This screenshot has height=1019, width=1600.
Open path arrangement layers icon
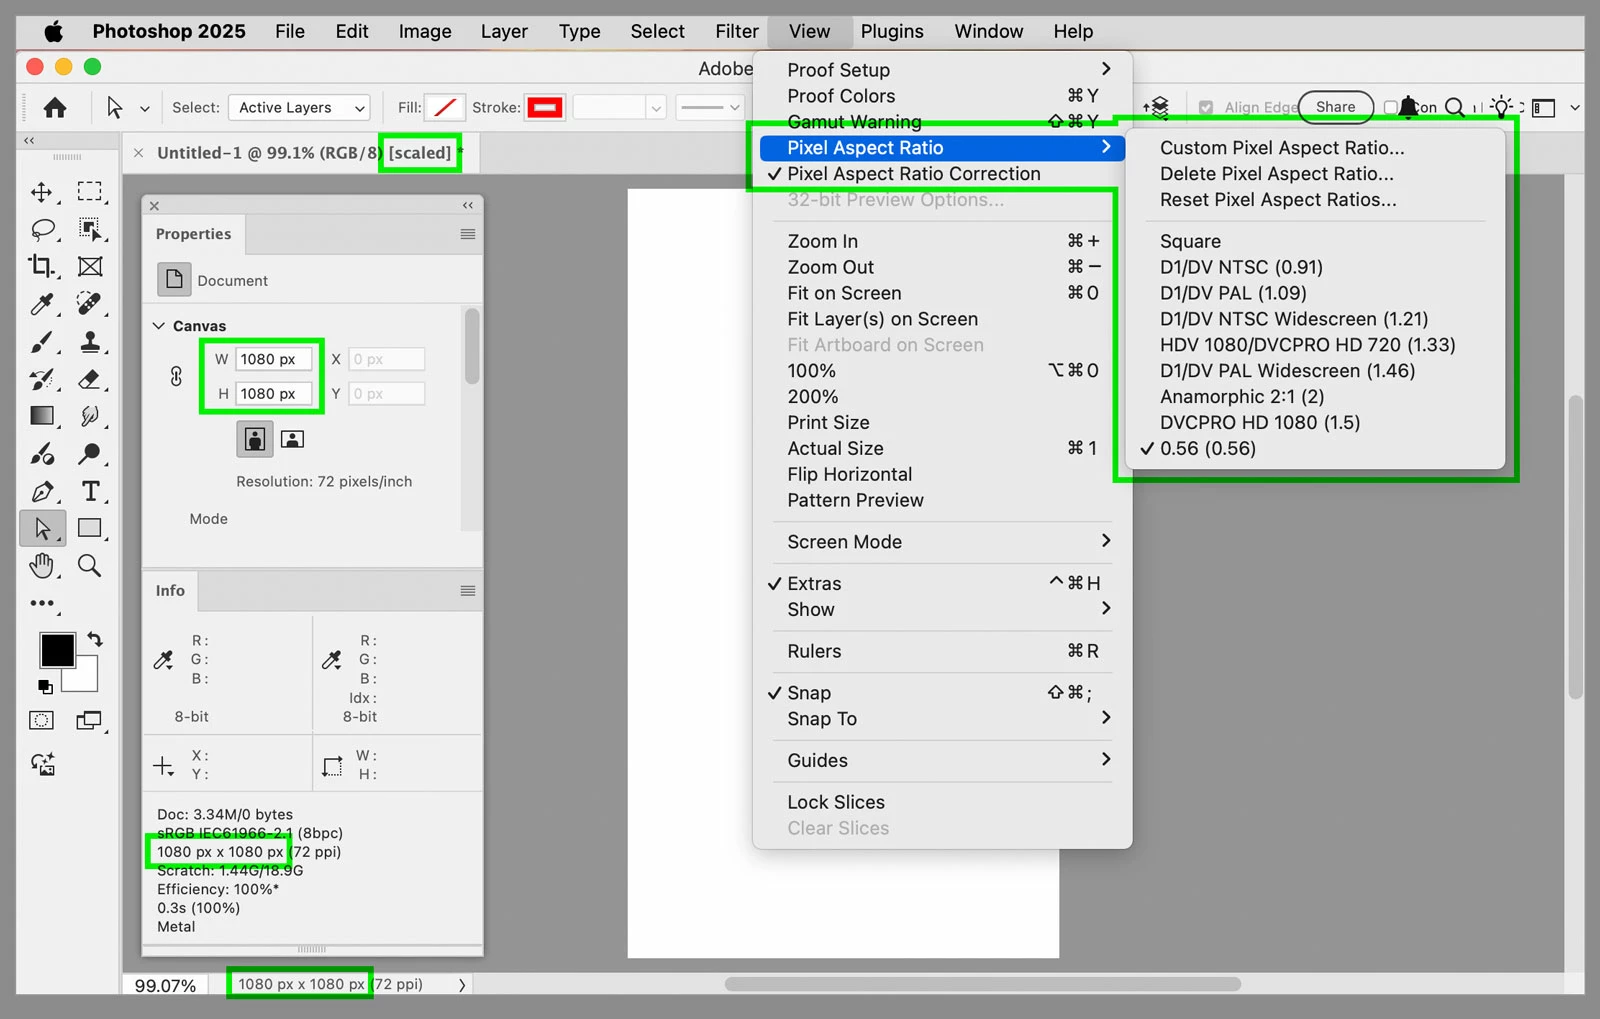[x=1157, y=107]
